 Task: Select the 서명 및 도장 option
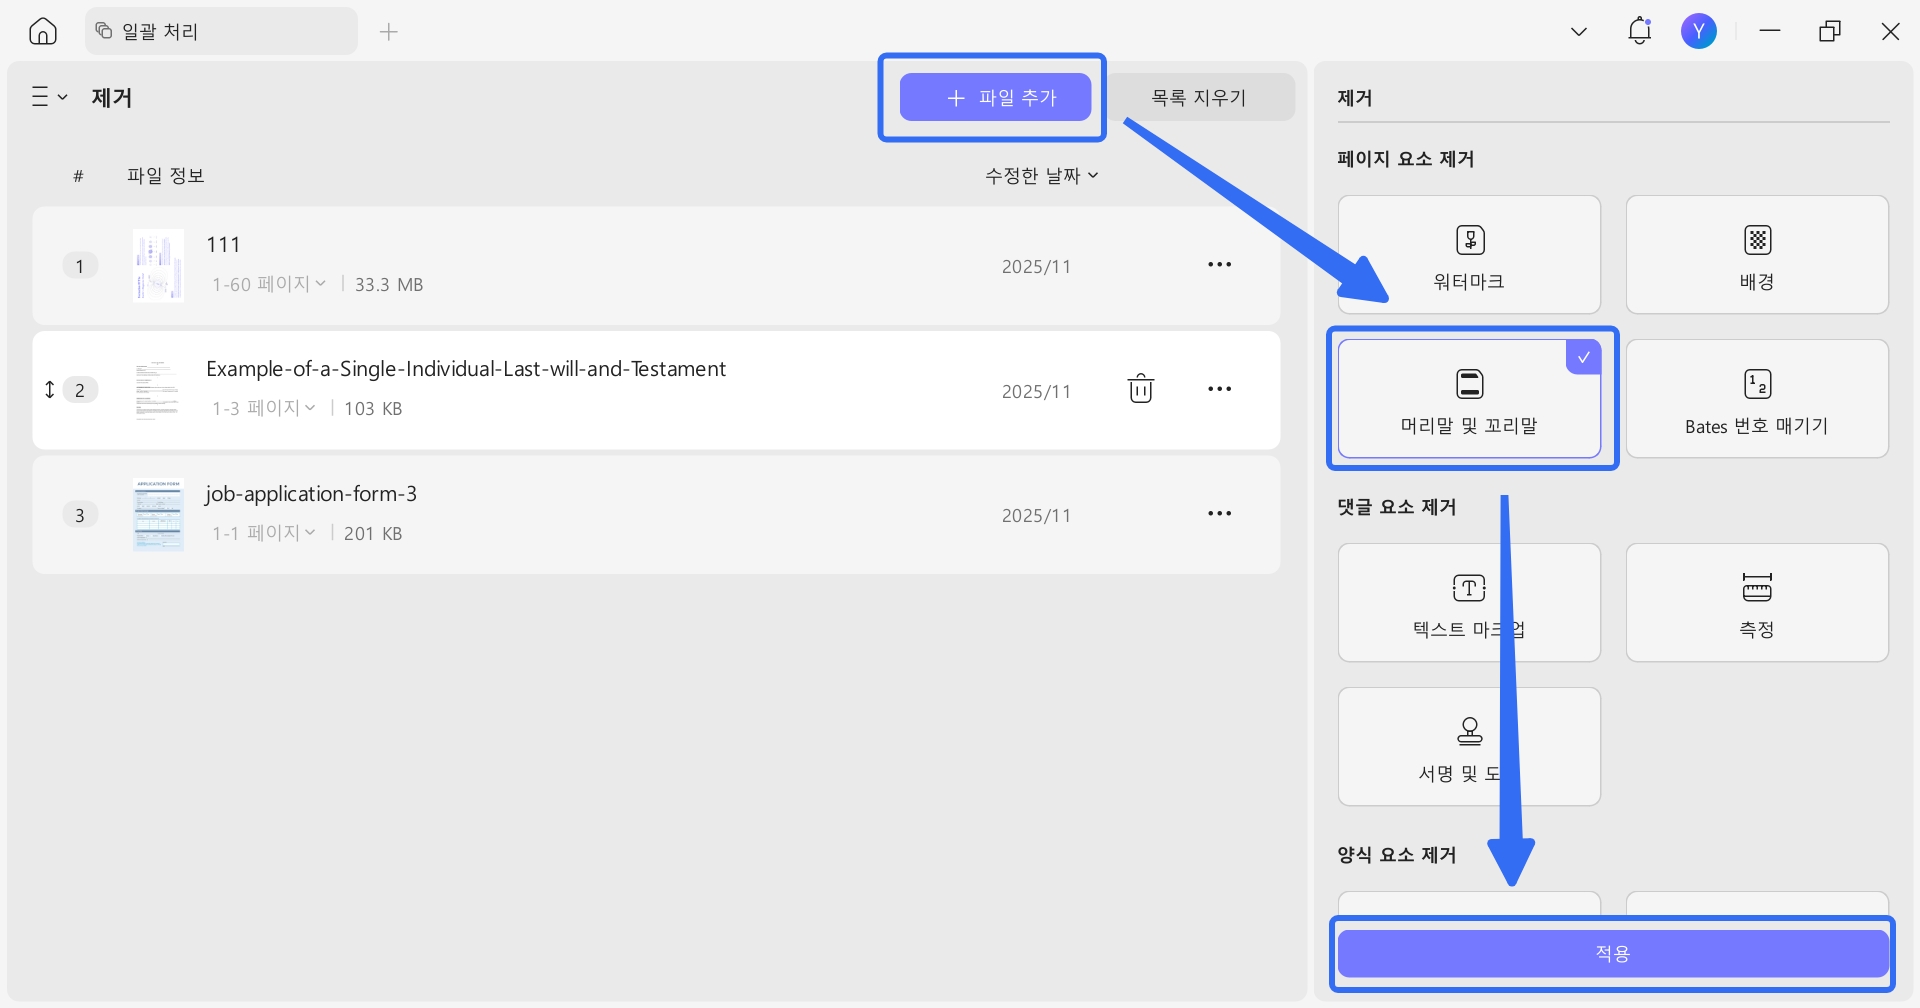pyautogui.click(x=1469, y=747)
